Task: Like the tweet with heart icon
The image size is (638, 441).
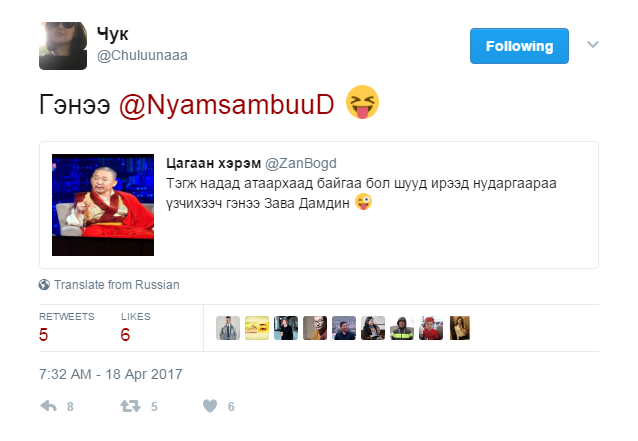Action: click(210, 406)
